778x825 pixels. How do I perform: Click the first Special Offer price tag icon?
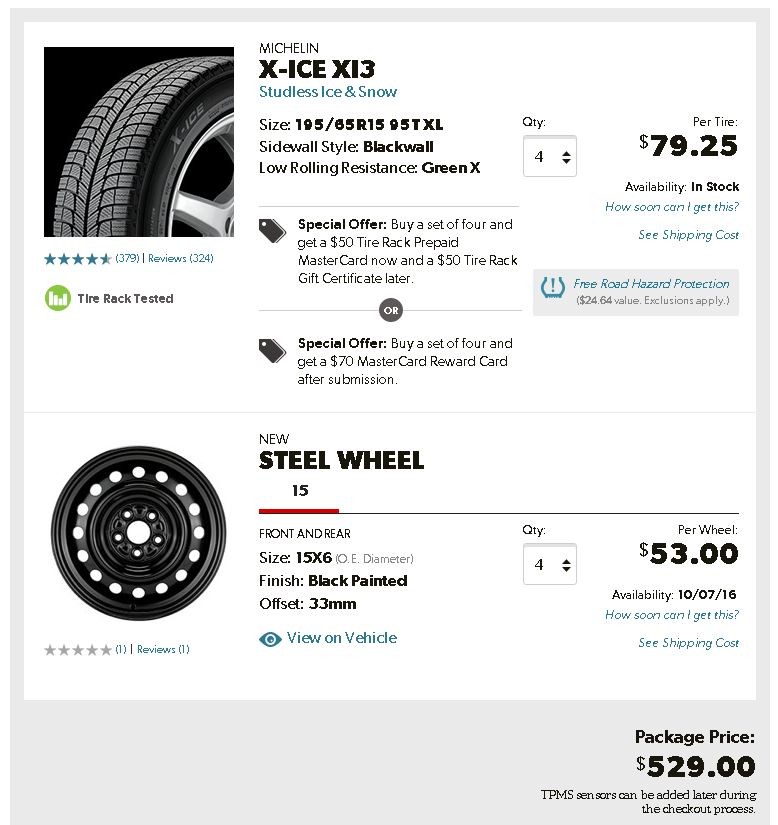coord(272,231)
